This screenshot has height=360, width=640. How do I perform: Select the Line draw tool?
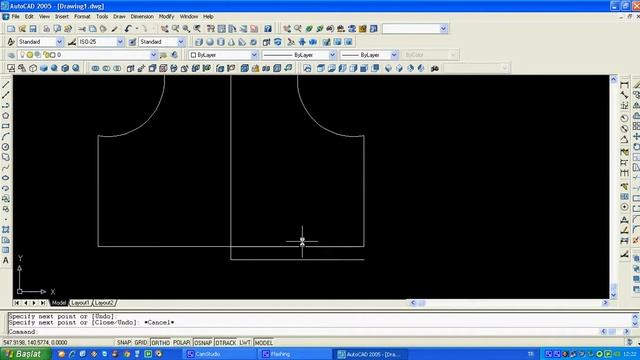6,85
